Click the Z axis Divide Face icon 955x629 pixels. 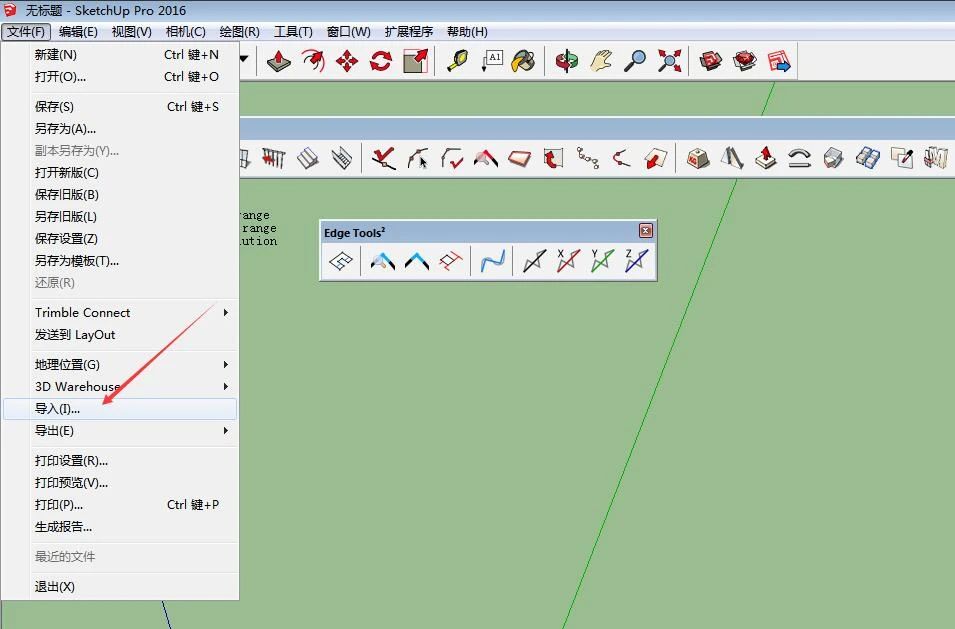636,261
